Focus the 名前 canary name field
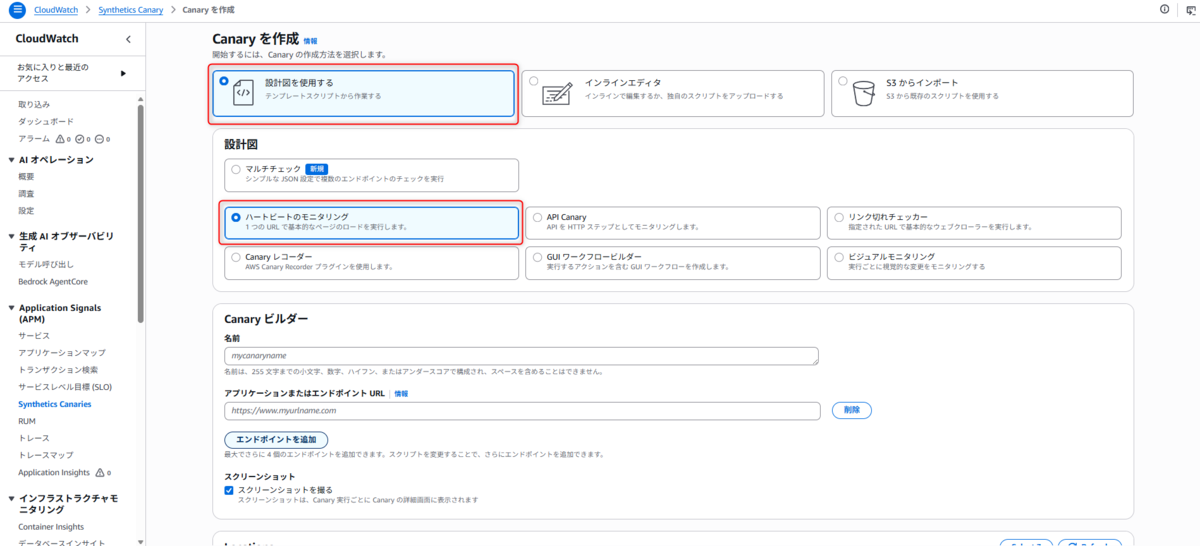 pyautogui.click(x=522, y=356)
